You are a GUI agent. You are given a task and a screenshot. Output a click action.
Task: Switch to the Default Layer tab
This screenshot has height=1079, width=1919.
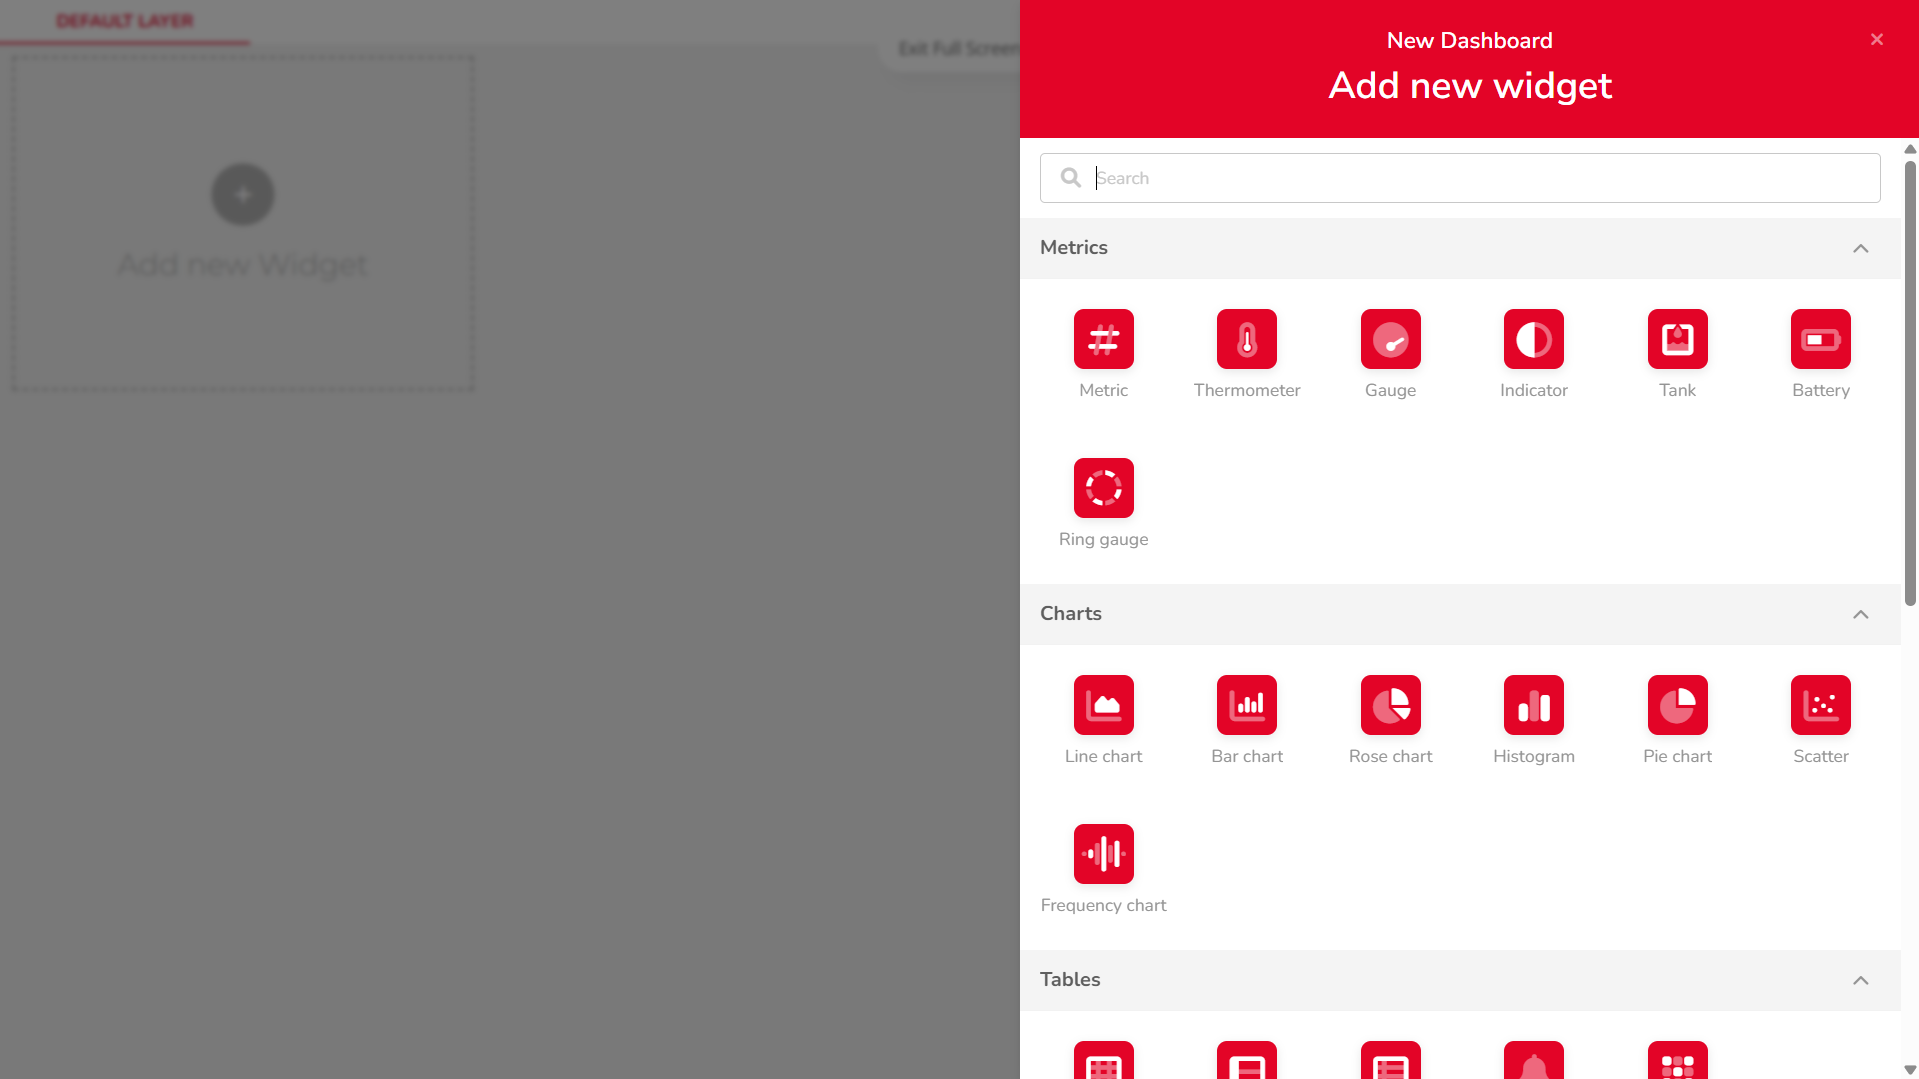(125, 21)
